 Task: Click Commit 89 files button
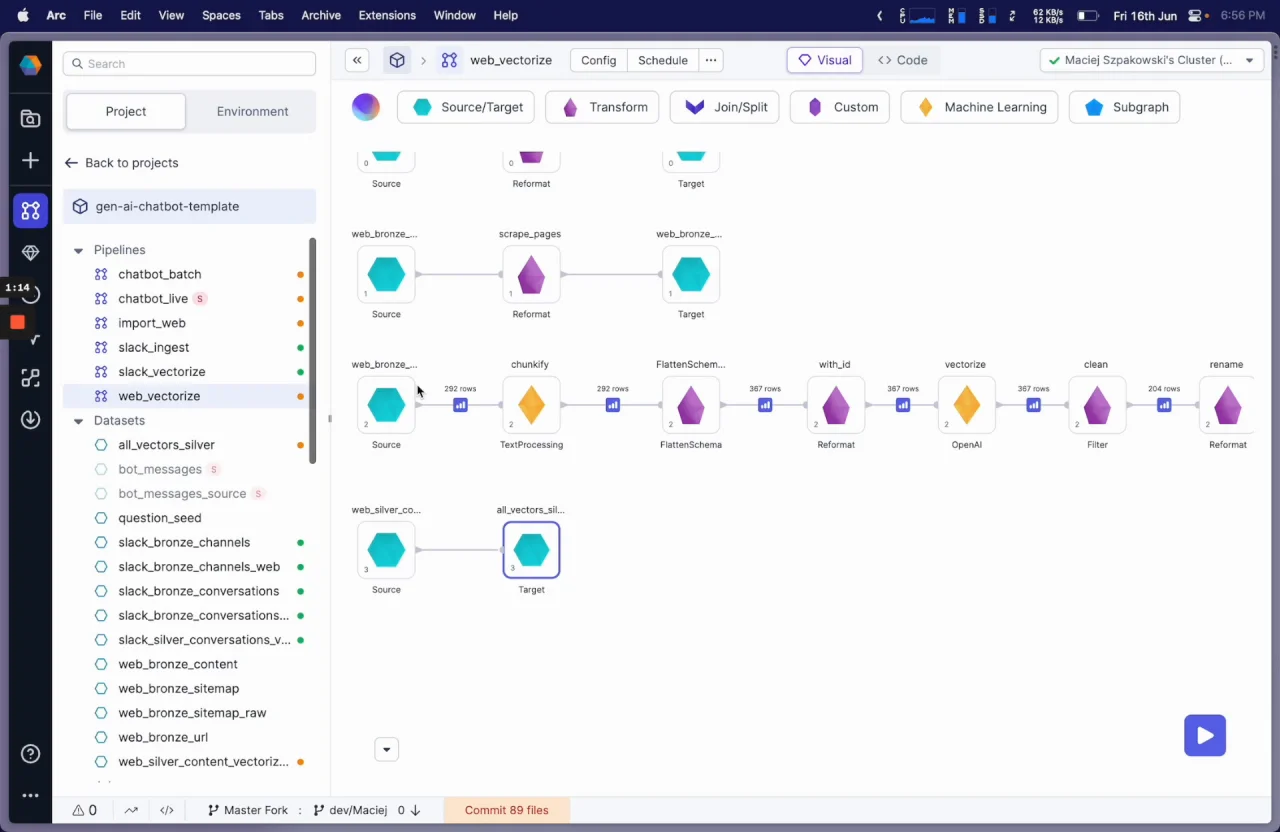tap(506, 810)
